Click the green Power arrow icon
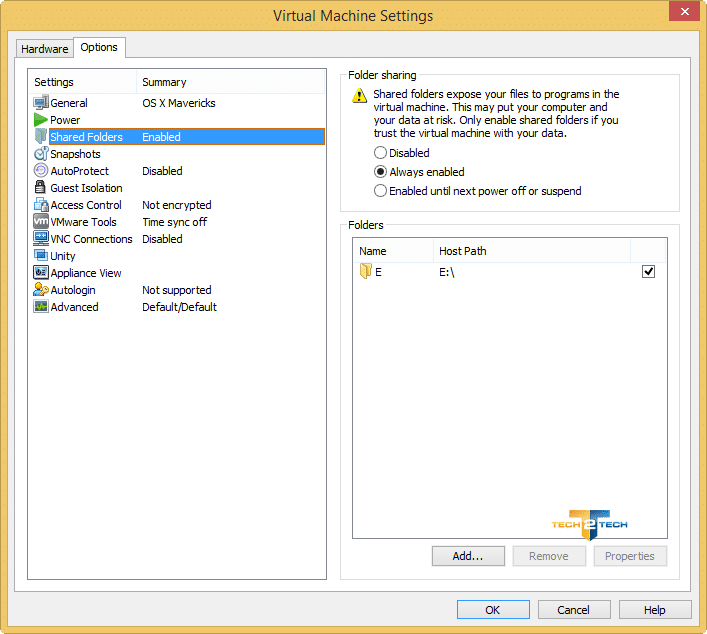This screenshot has width=707, height=634. coord(41,120)
